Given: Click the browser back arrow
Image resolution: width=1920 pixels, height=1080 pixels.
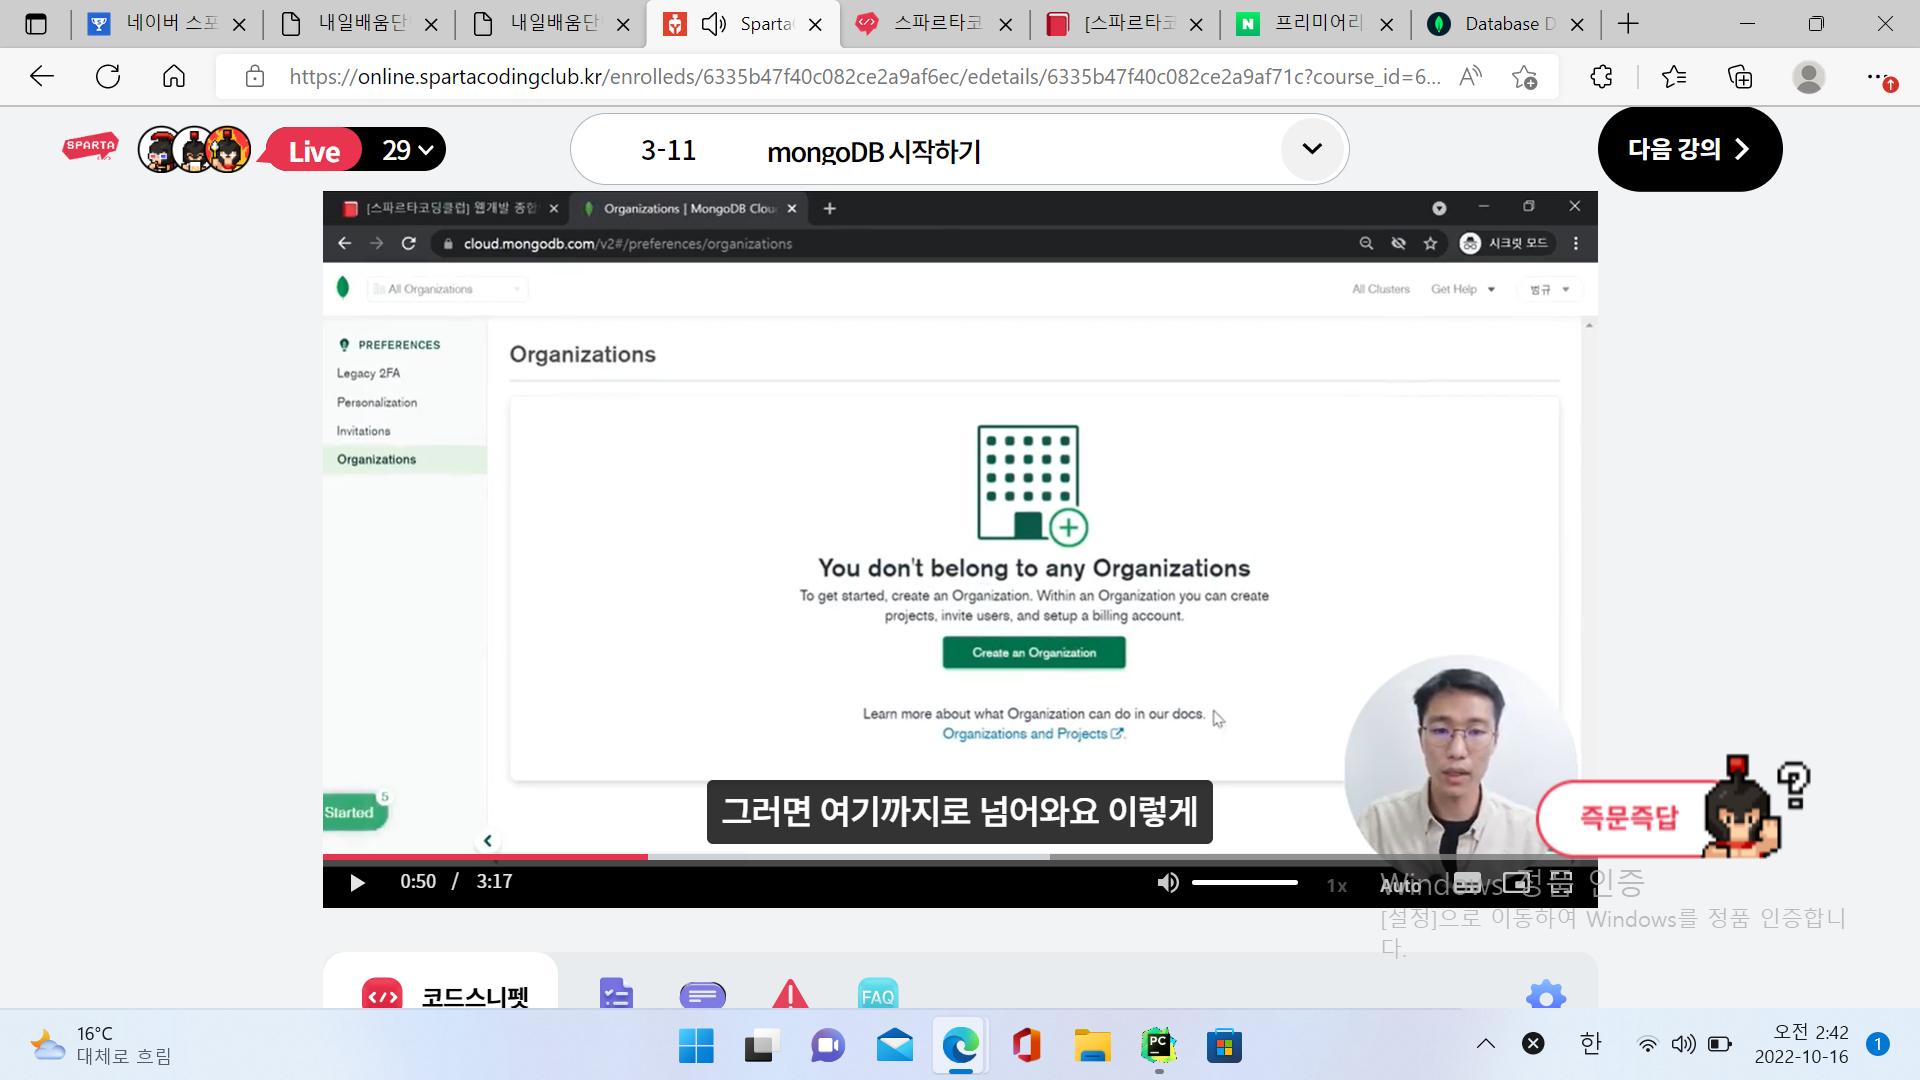Looking at the screenshot, I should 42,76.
